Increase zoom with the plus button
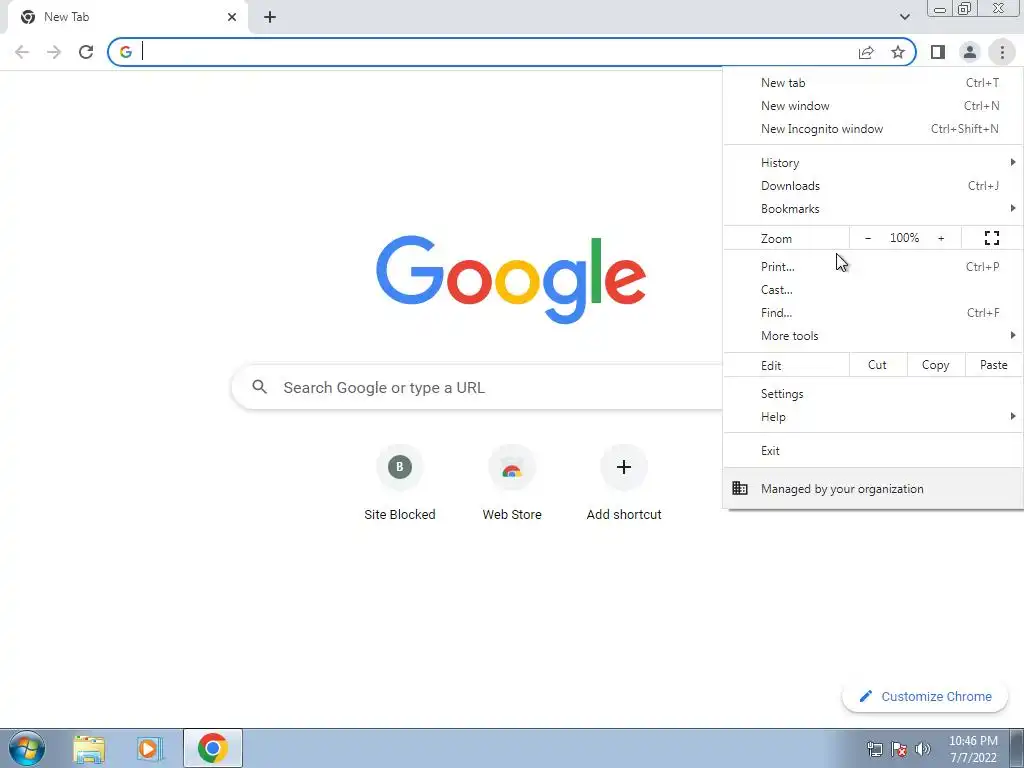This screenshot has height=768, width=1024. 941,238
